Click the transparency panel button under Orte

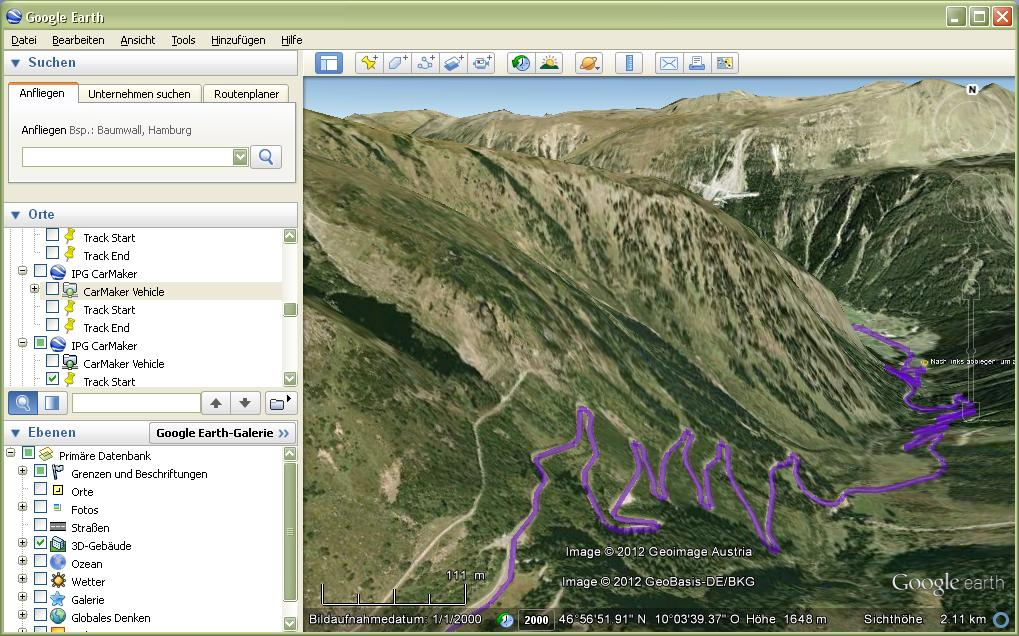[52, 403]
